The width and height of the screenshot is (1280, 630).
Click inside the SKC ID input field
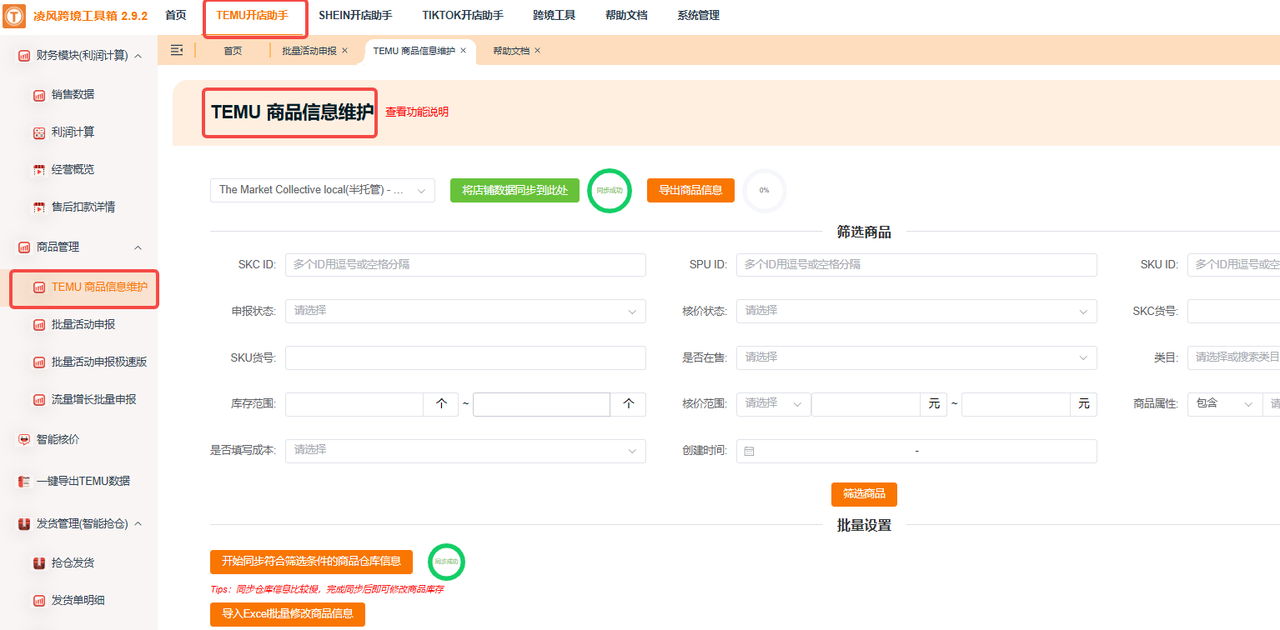point(465,264)
